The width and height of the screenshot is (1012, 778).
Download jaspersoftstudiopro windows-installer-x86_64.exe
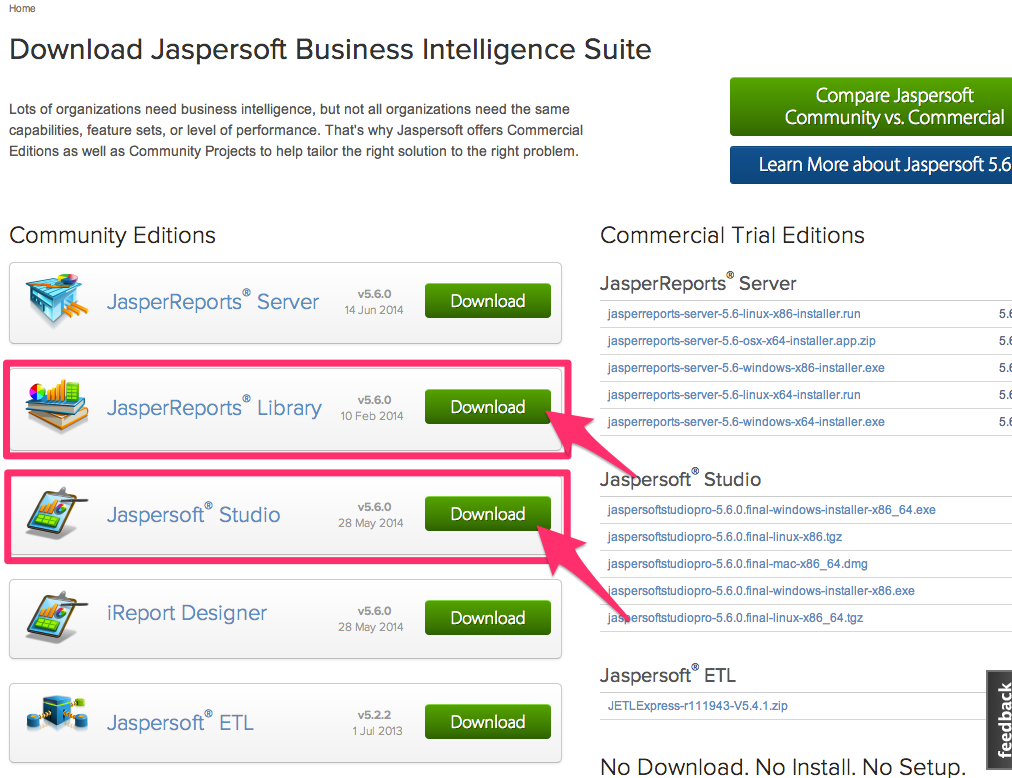pos(771,510)
